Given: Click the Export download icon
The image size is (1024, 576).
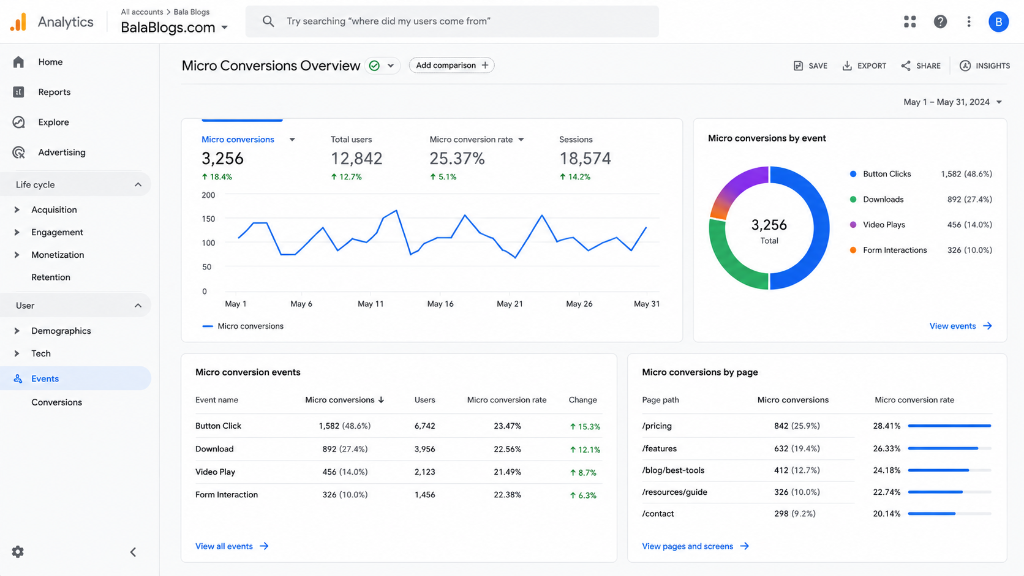Looking at the screenshot, I should point(847,65).
